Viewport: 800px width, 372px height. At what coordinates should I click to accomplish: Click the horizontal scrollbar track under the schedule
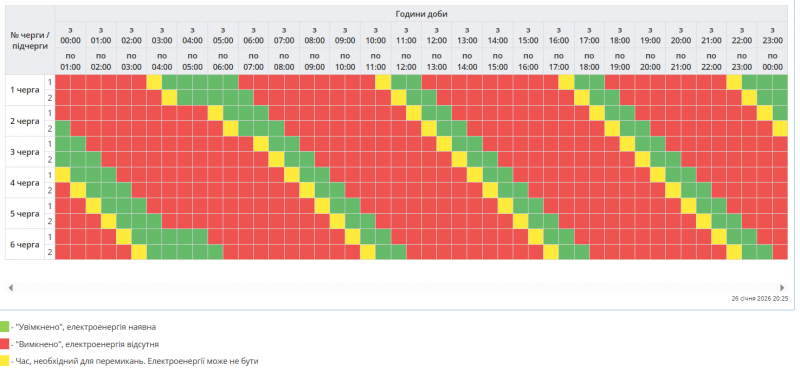pyautogui.click(x=396, y=288)
